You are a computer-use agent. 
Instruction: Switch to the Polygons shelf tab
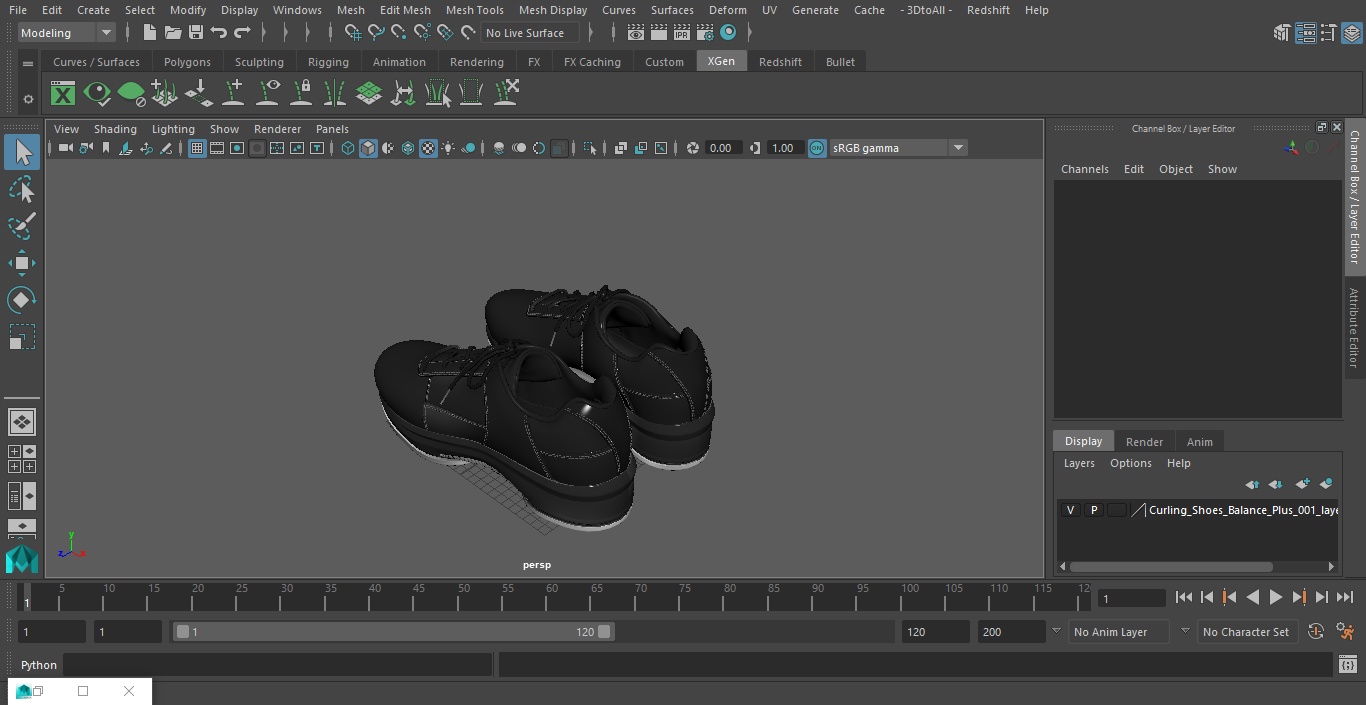tap(187, 62)
